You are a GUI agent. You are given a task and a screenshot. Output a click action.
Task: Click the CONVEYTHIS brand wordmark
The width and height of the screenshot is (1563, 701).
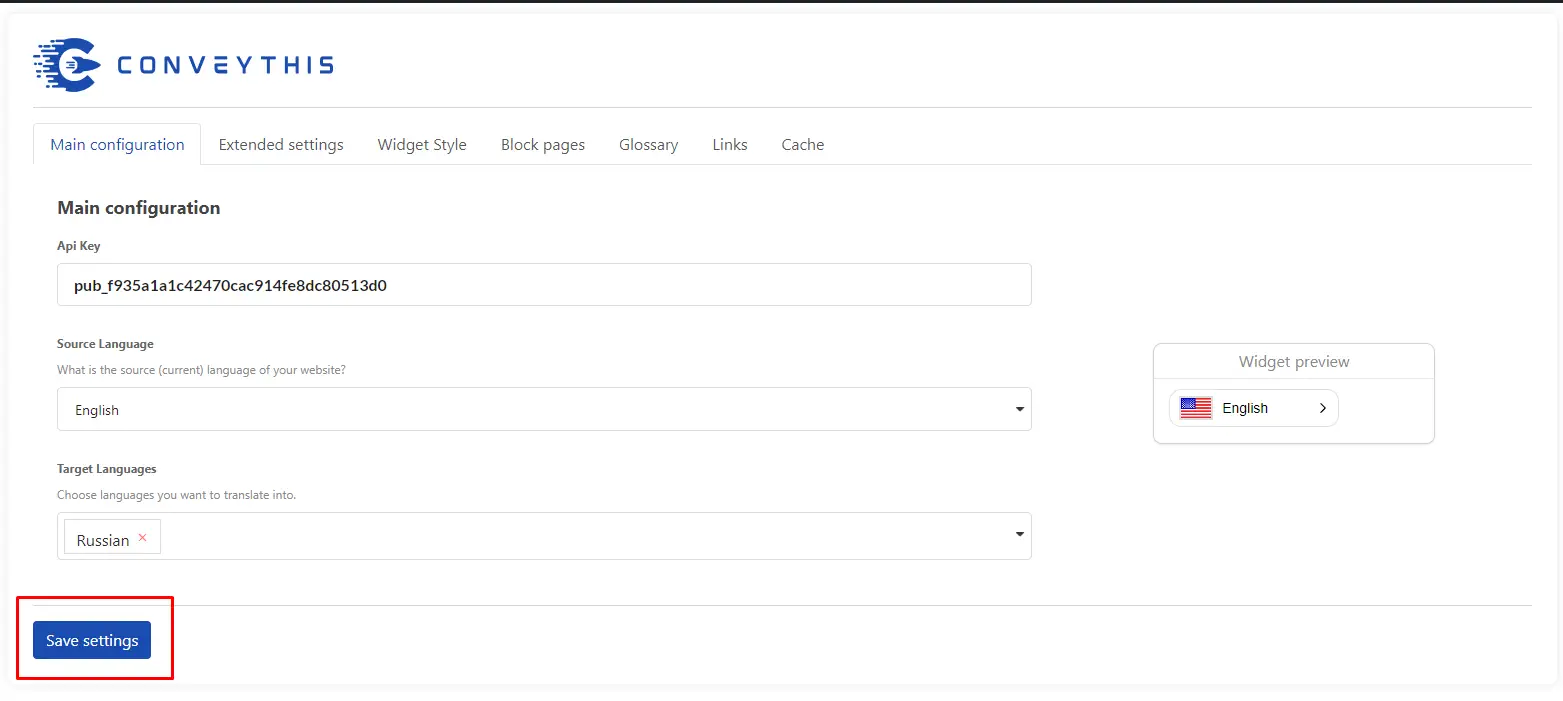pyautogui.click(x=225, y=66)
